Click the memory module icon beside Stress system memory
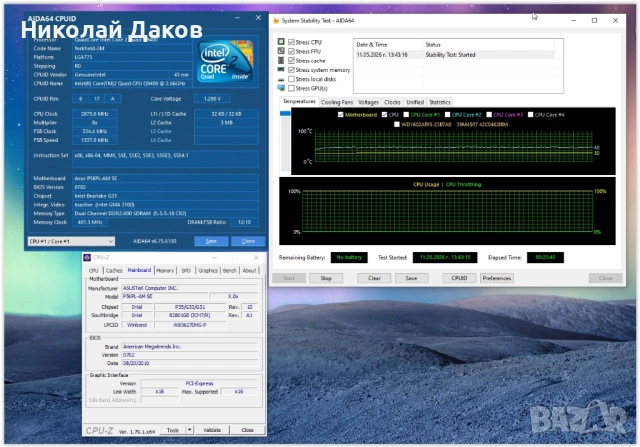Viewport: 640px width, 447px height. pyautogui.click(x=281, y=69)
